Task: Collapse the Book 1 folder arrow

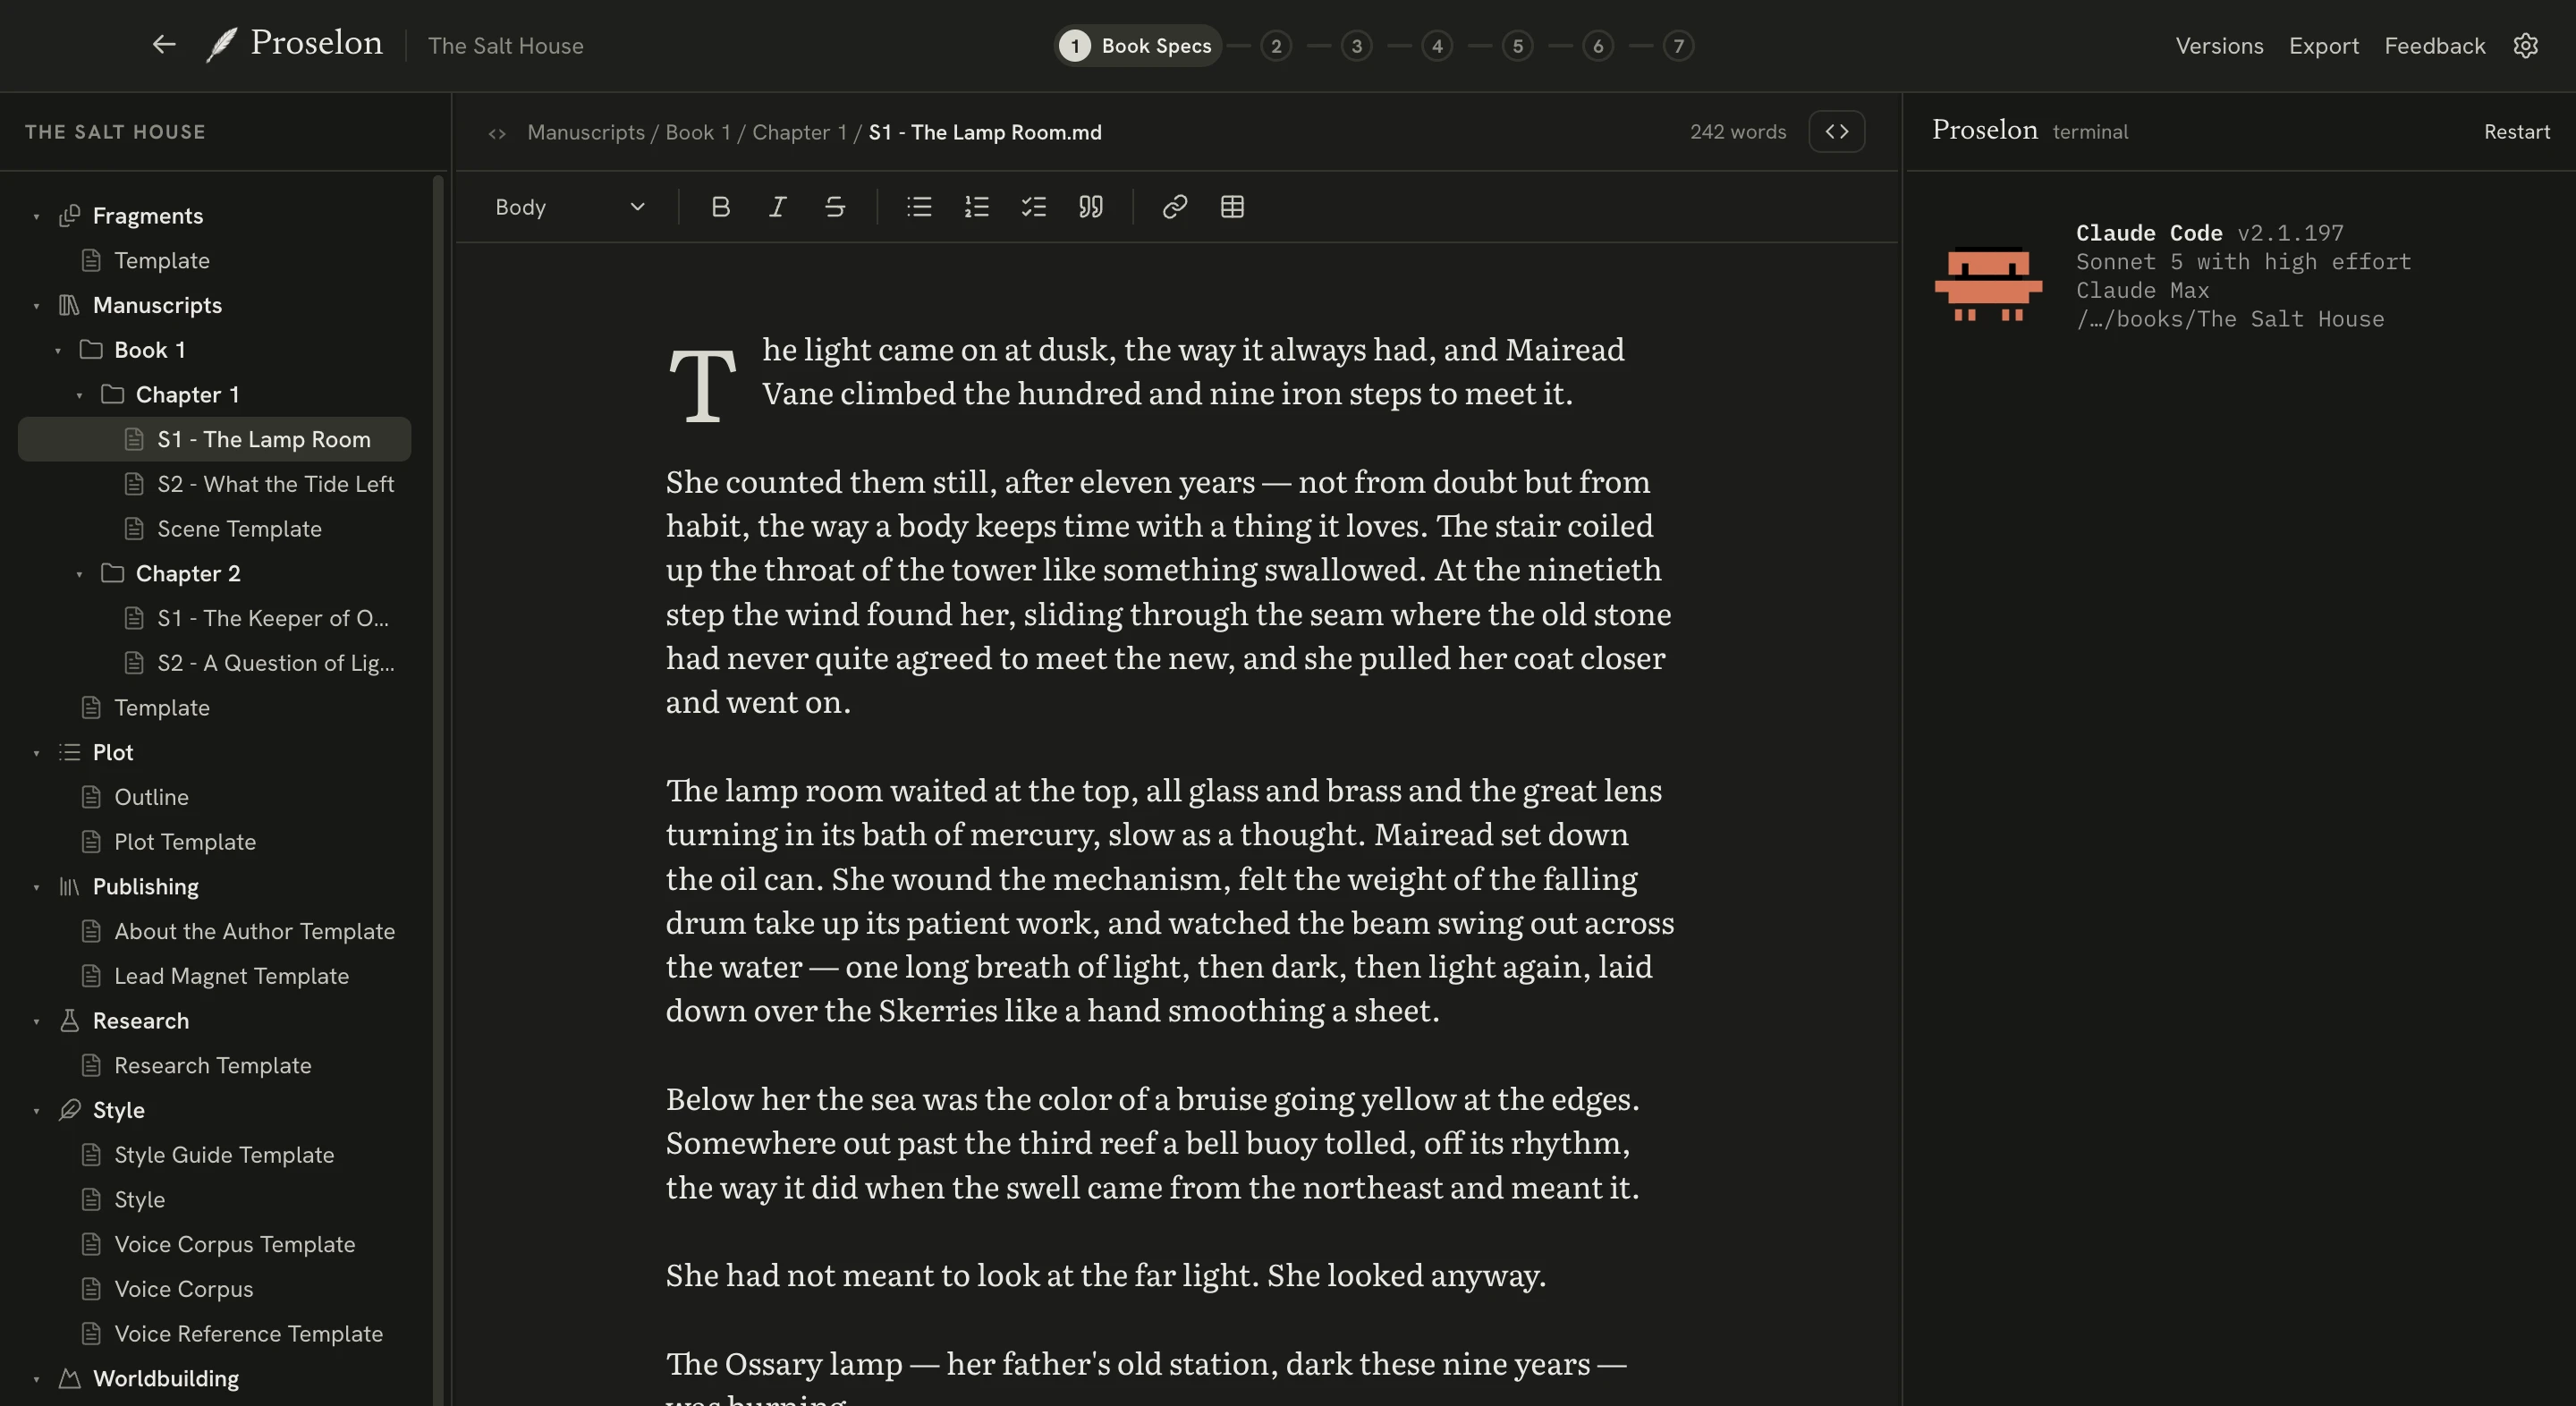Action: 58,350
